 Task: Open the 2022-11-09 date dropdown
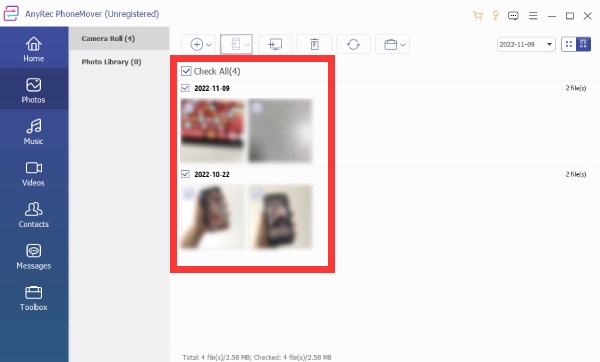coord(526,44)
